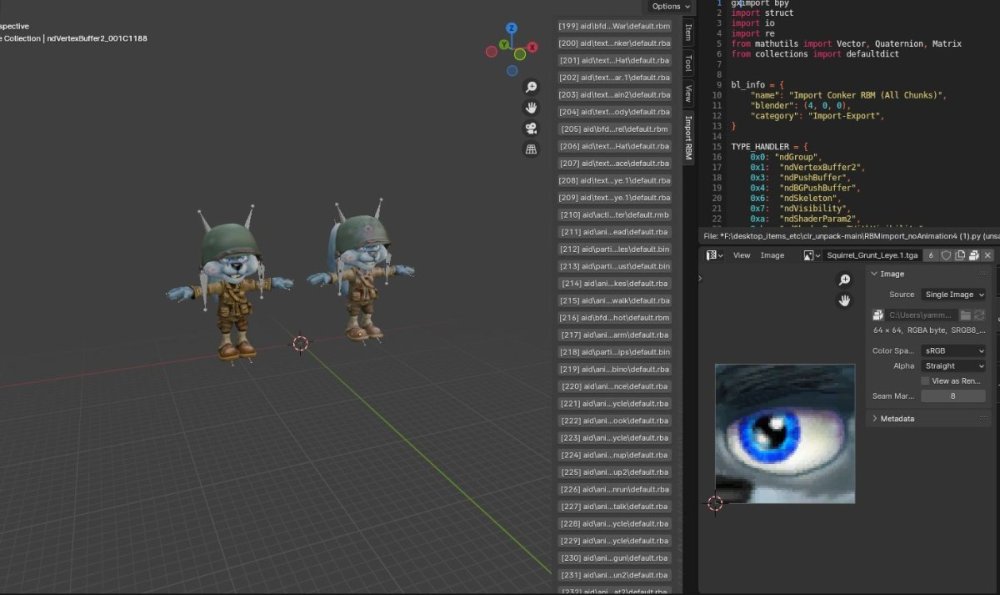Click the [212] aid\parti...les\default.bin button

point(614,249)
